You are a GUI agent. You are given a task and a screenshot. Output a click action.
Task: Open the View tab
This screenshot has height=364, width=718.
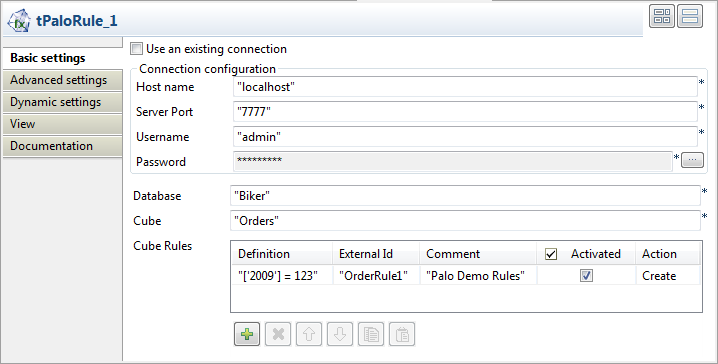coord(62,124)
